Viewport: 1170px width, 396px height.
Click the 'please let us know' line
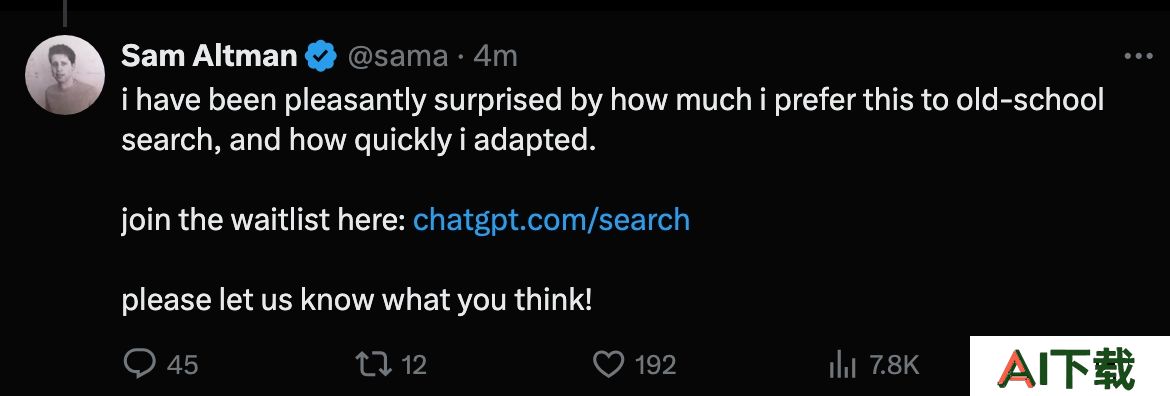coord(357,301)
